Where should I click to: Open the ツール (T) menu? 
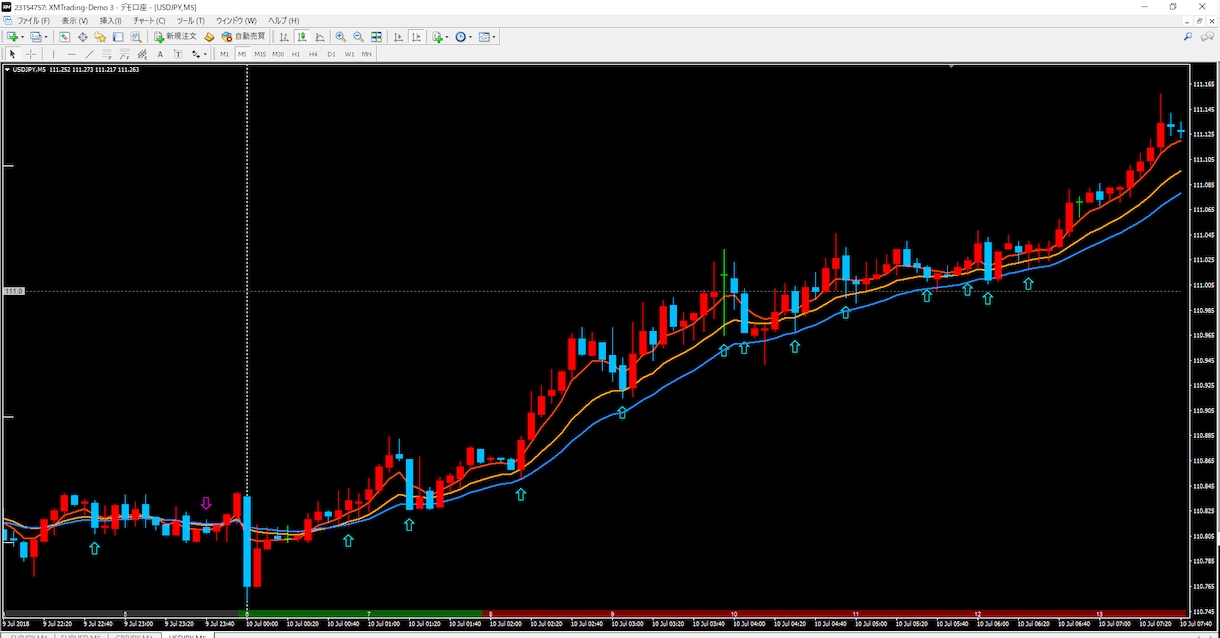pyautogui.click(x=190, y=20)
